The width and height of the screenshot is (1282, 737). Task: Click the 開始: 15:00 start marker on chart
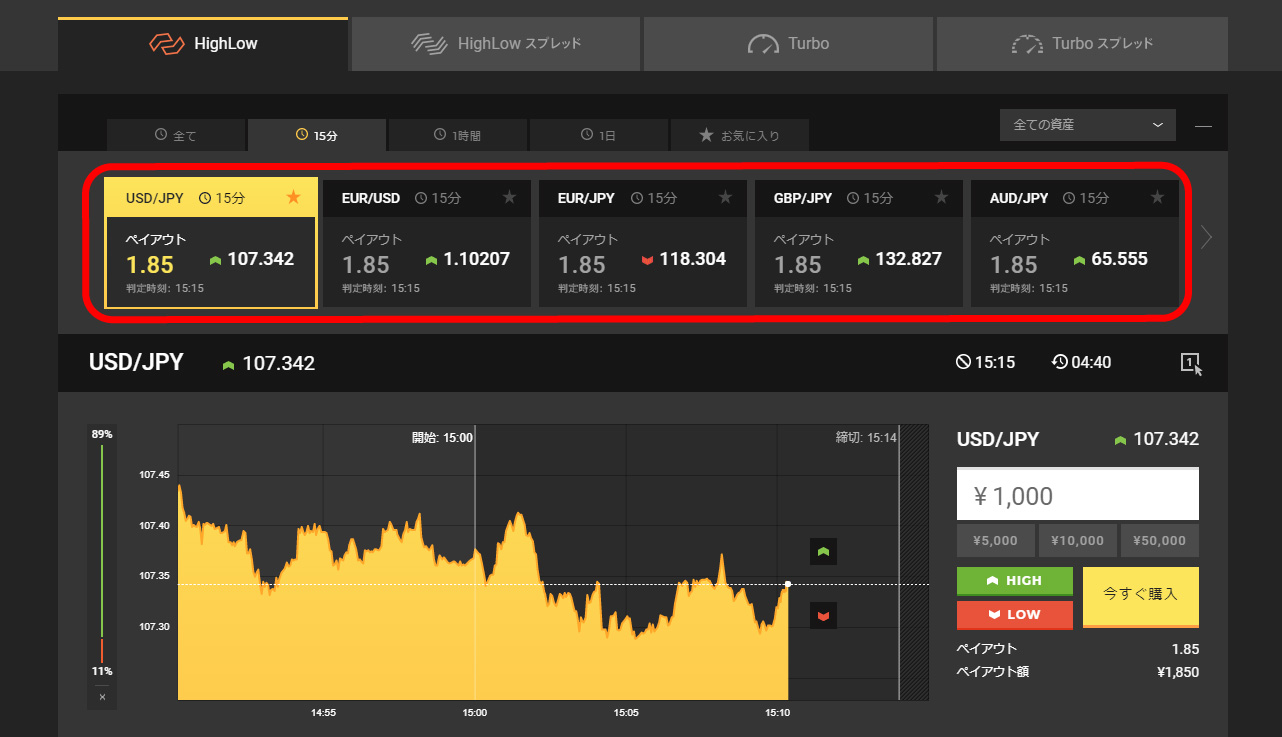pyautogui.click(x=443, y=437)
